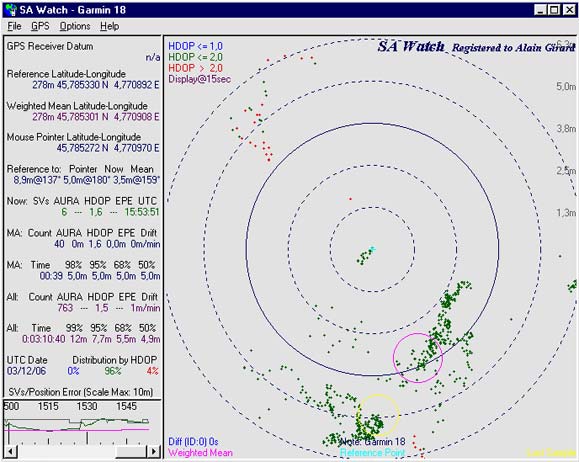This screenshot has height=462, width=579.
Task: Click the drift value '1m/min'
Action: pos(145,308)
